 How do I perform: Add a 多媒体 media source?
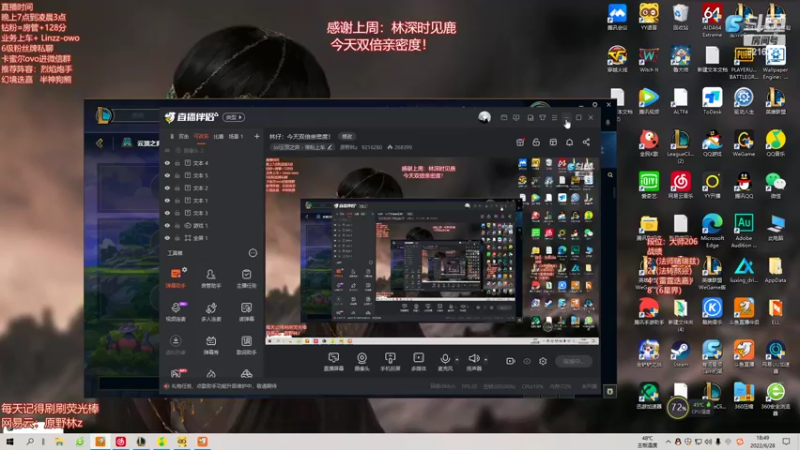pyautogui.click(x=418, y=361)
